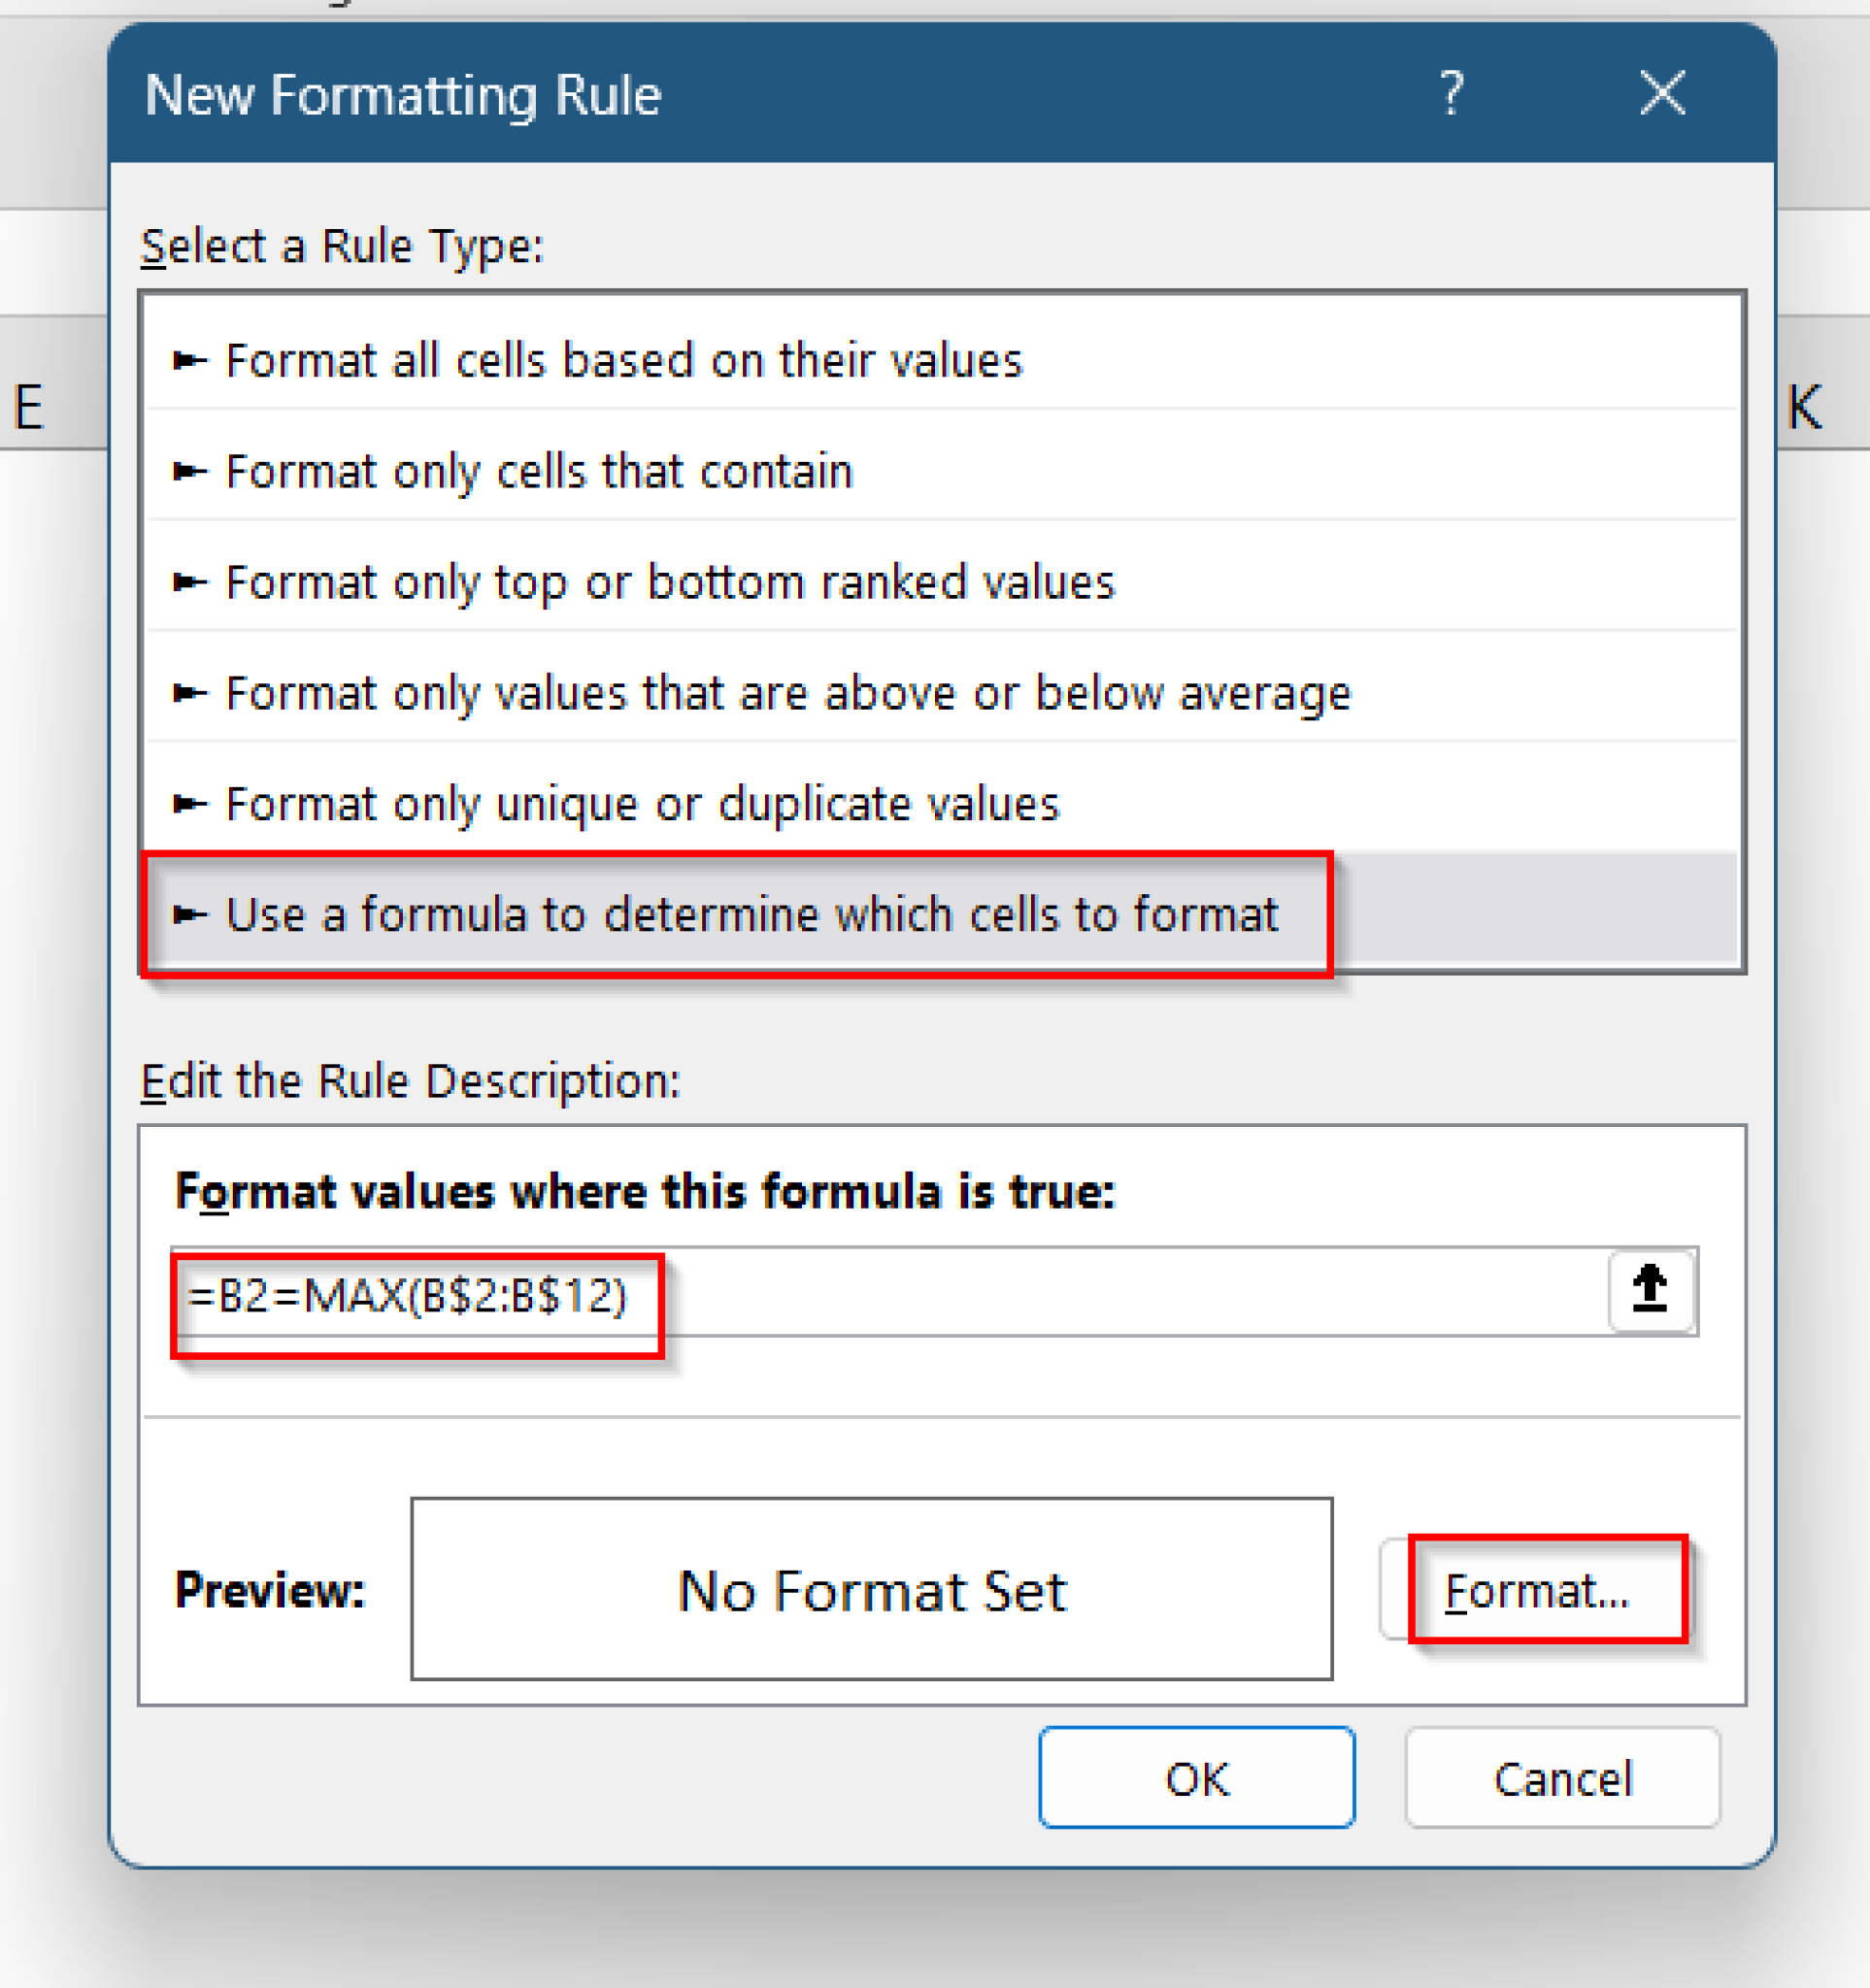The width and height of the screenshot is (1870, 1988).
Task: Click the arrow icon beside Format all cells
Action: pyautogui.click(x=189, y=362)
